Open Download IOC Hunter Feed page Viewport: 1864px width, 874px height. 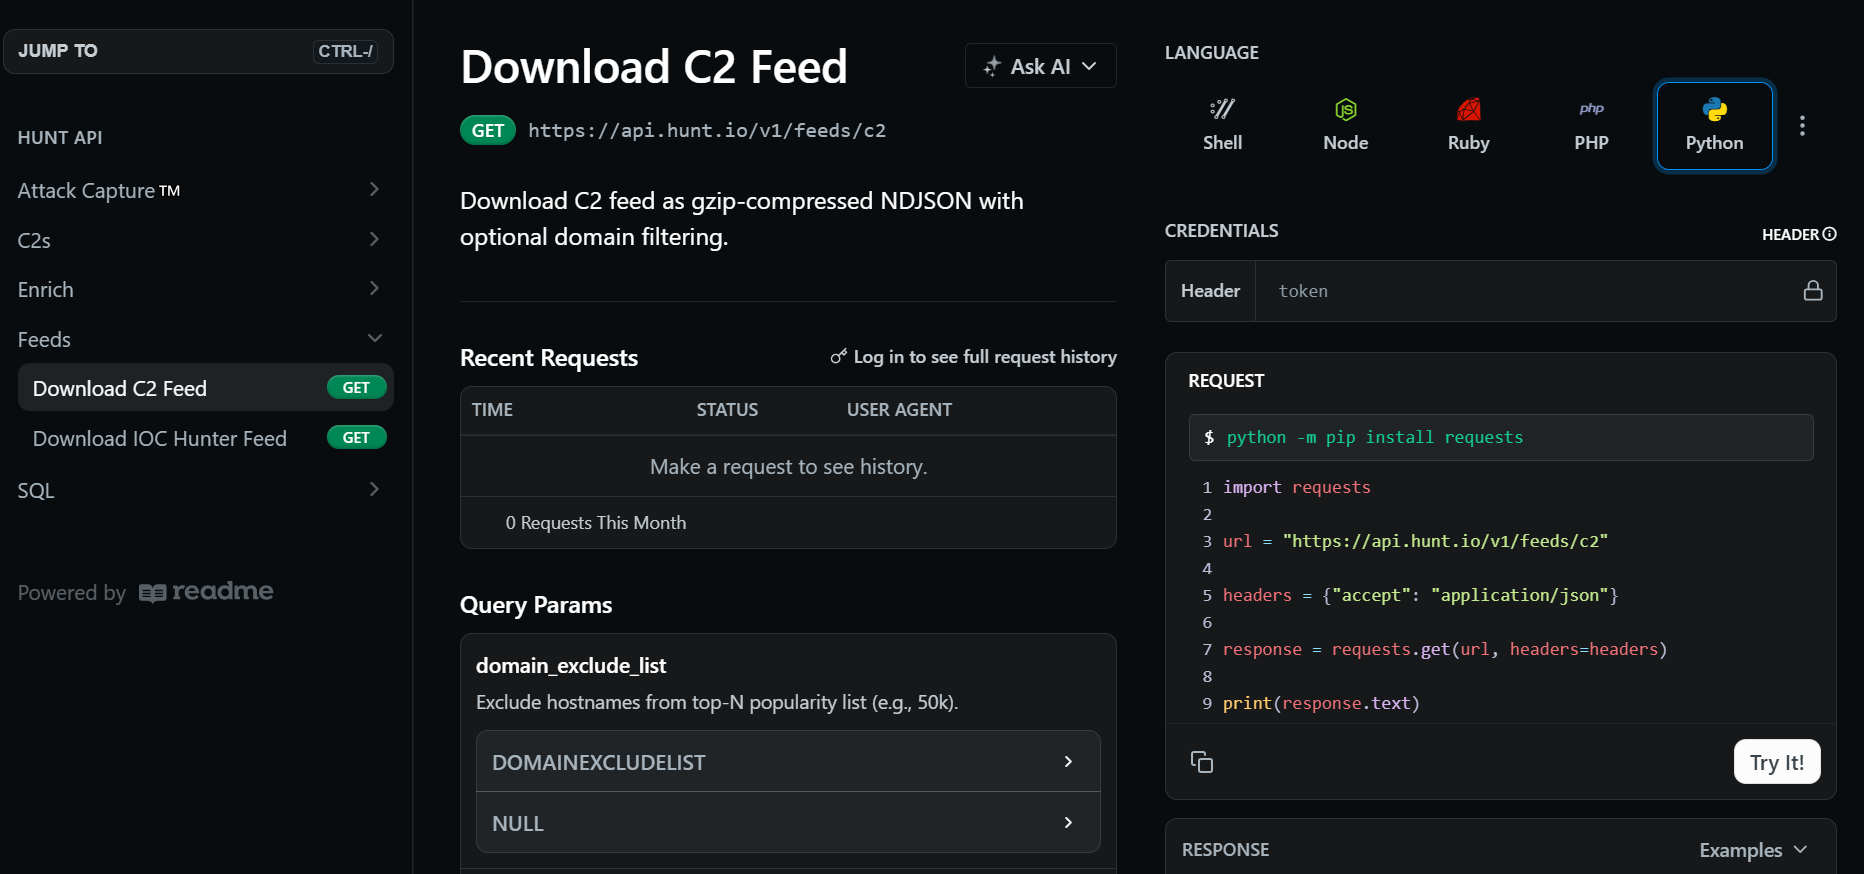206,438
